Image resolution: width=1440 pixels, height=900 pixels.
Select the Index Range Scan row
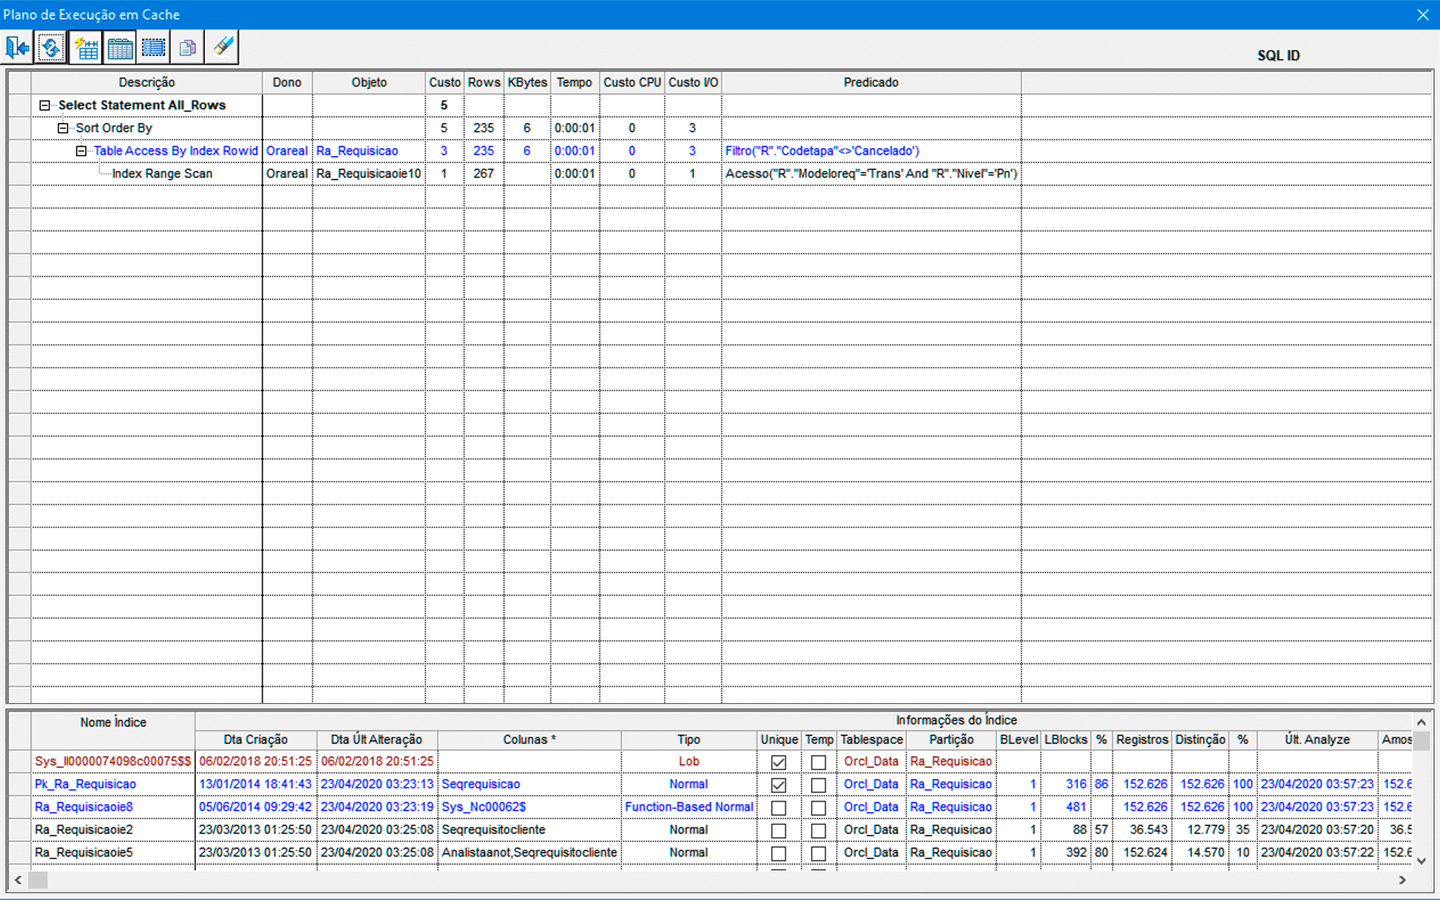(162, 174)
